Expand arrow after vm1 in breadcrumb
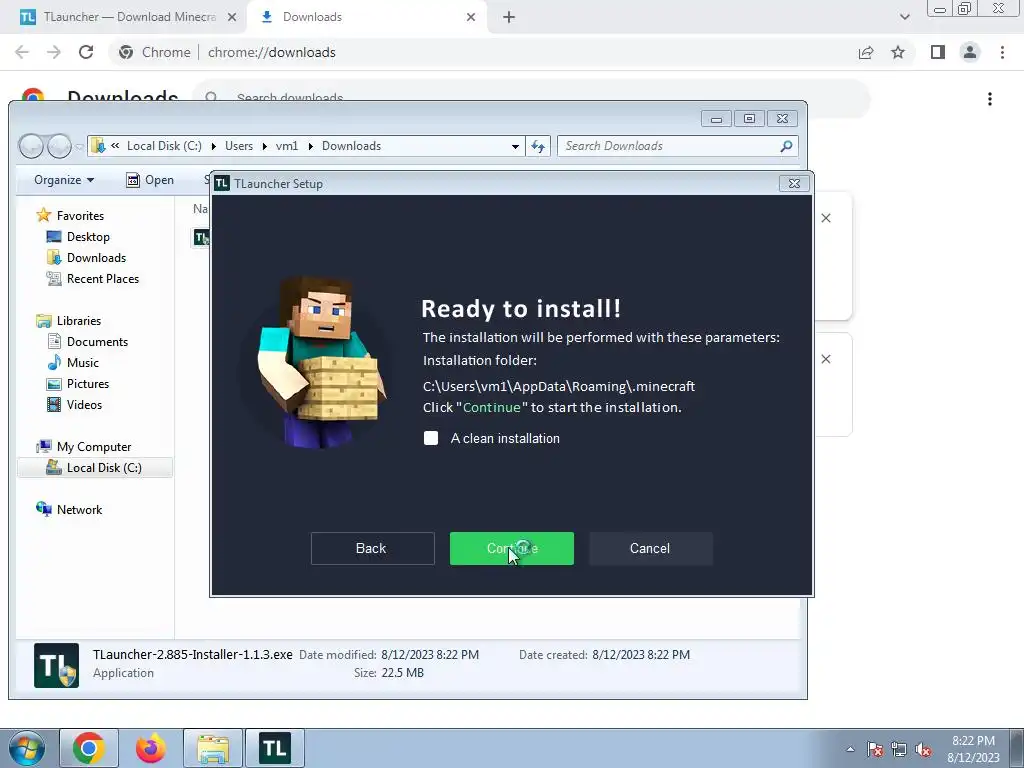Viewport: 1024px width, 768px height. pos(310,146)
